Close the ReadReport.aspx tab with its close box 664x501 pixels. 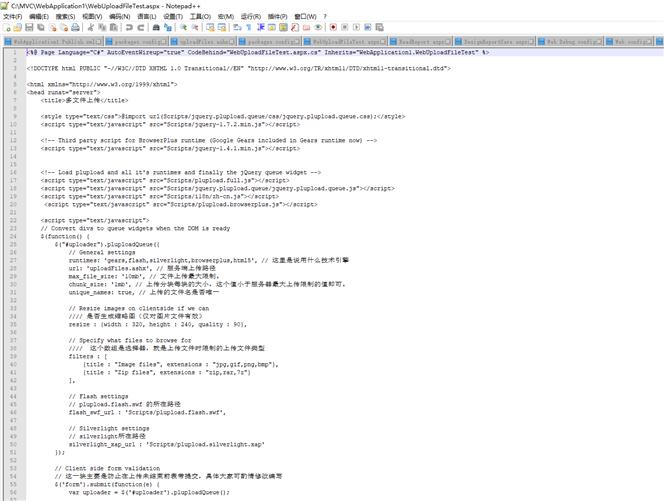[448, 42]
